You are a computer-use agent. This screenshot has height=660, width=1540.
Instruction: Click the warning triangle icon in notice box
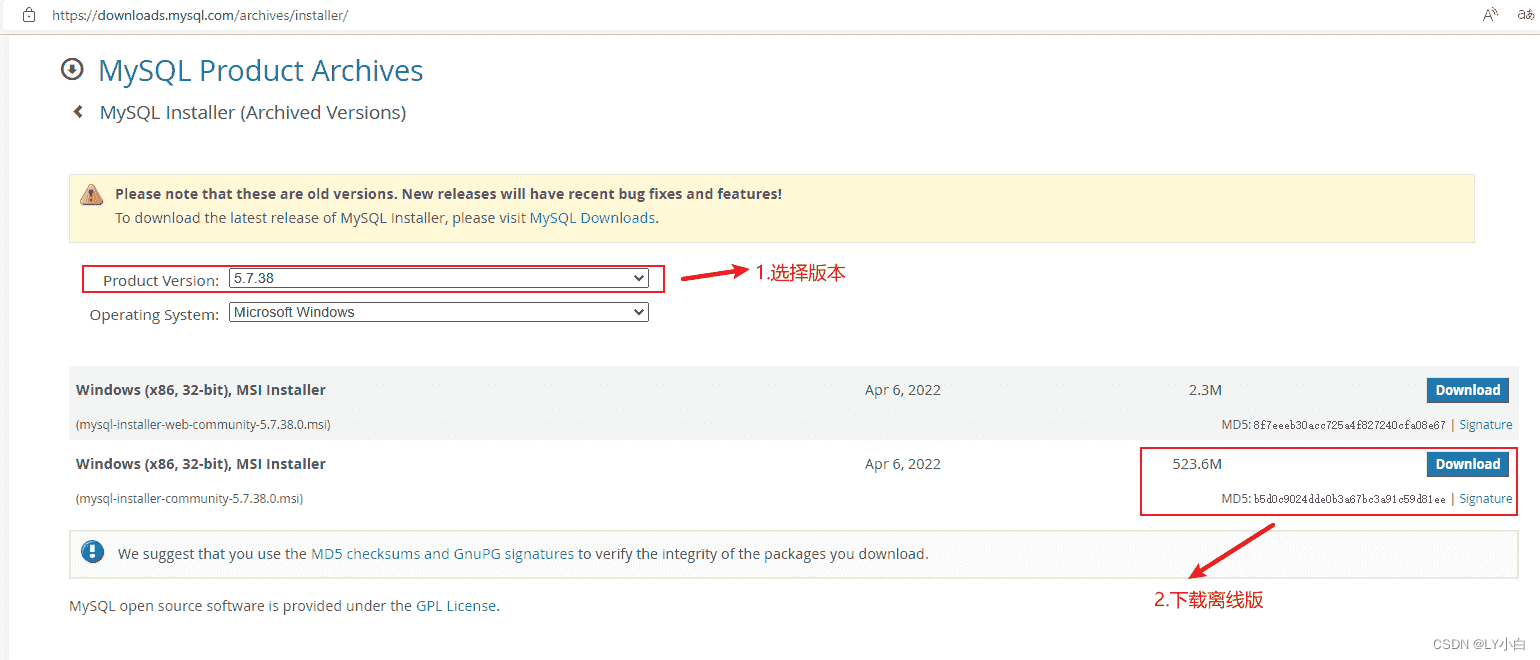(92, 194)
